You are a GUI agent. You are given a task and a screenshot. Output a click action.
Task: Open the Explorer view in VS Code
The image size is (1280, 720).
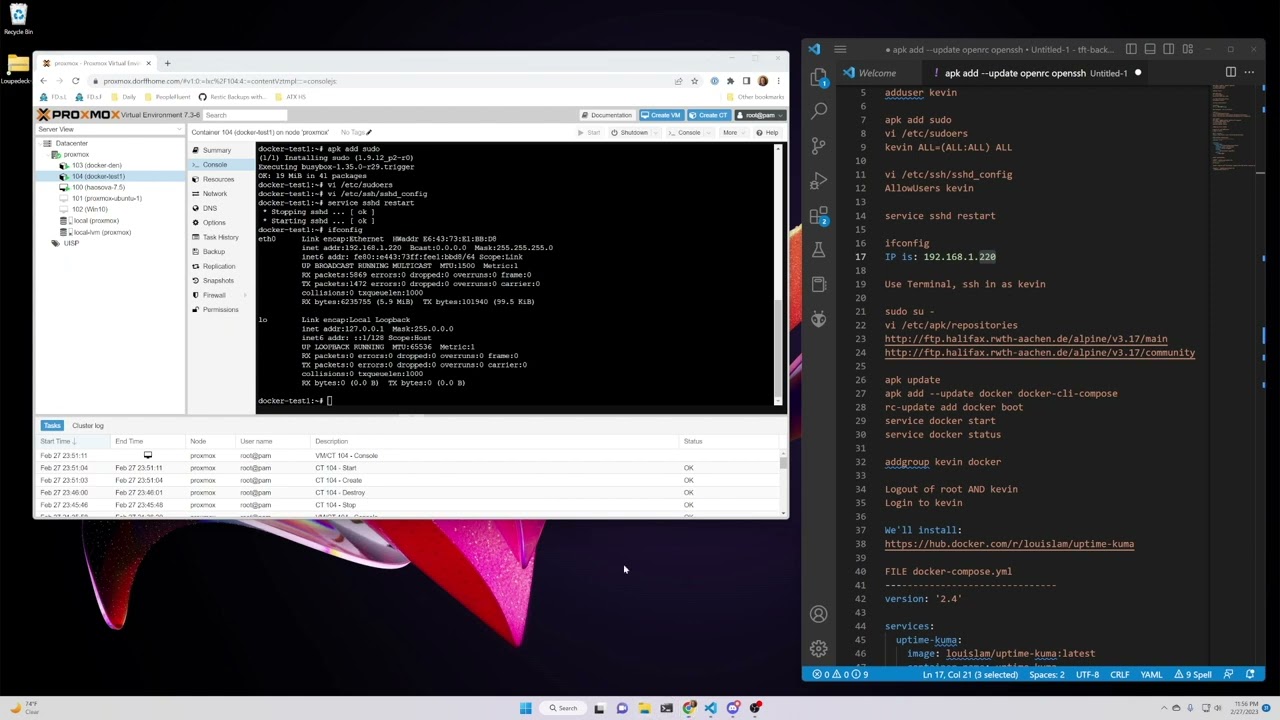819,77
